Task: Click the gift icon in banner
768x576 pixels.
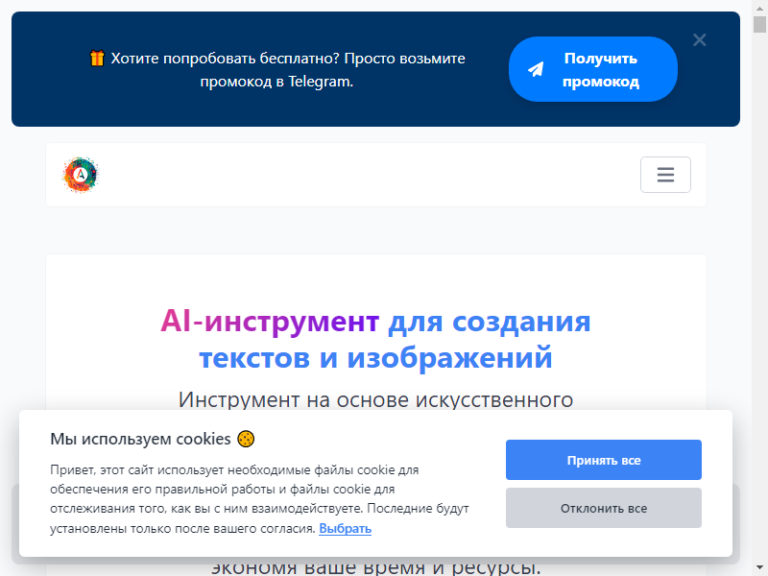Action: (x=97, y=58)
